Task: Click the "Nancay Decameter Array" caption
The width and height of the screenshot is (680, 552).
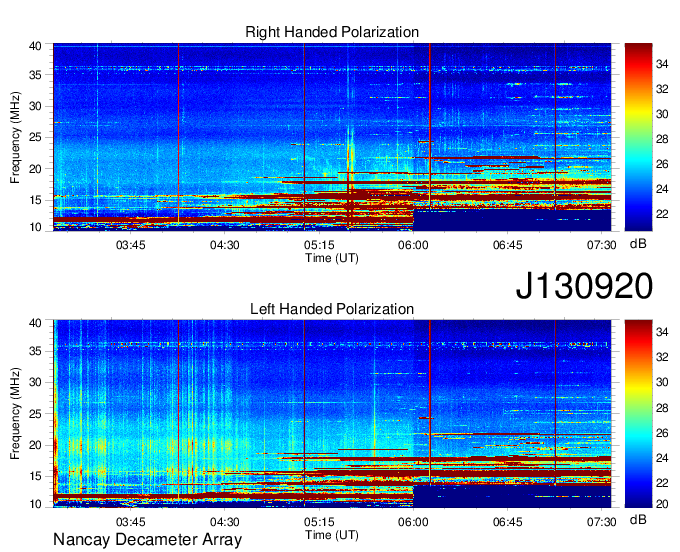Action: [x=147, y=540]
